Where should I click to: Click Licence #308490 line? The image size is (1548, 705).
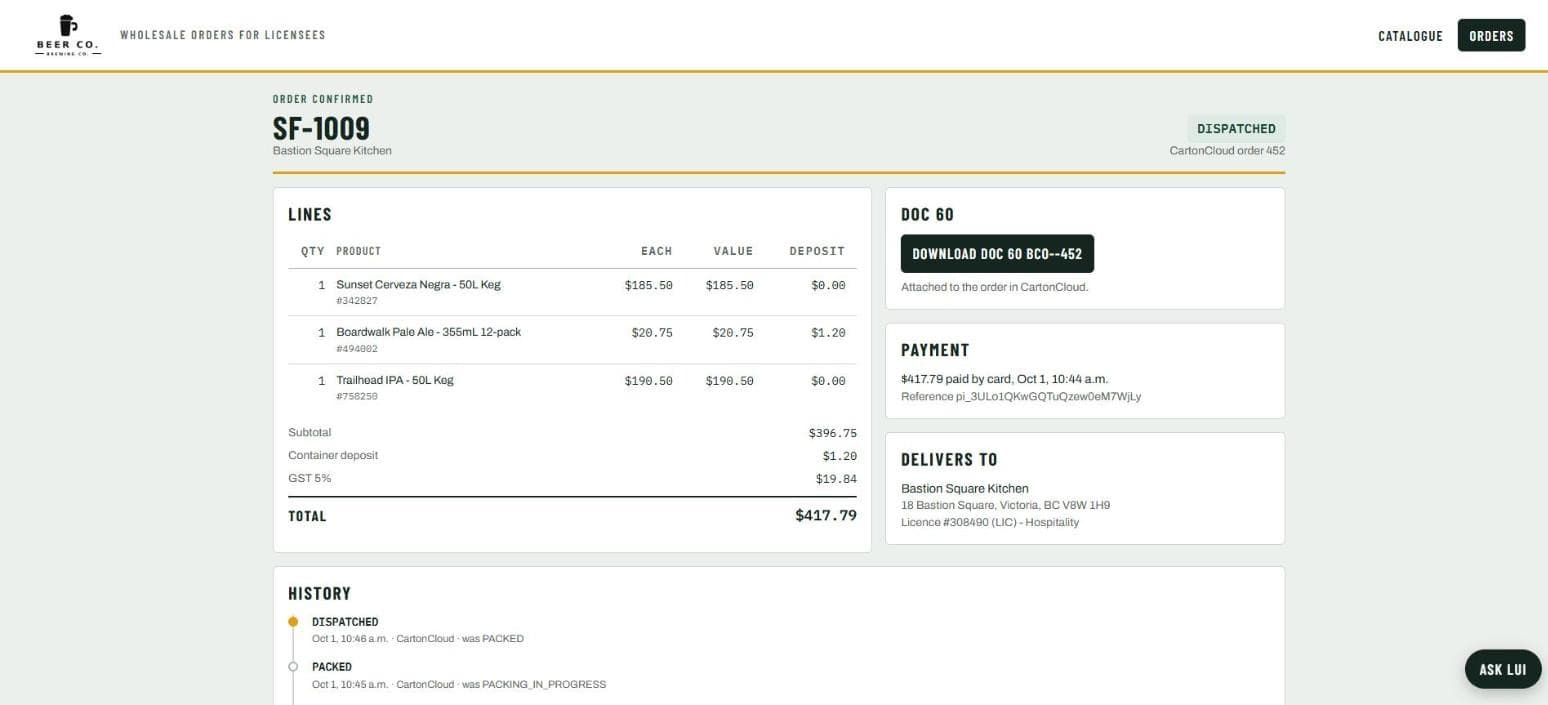990,522
